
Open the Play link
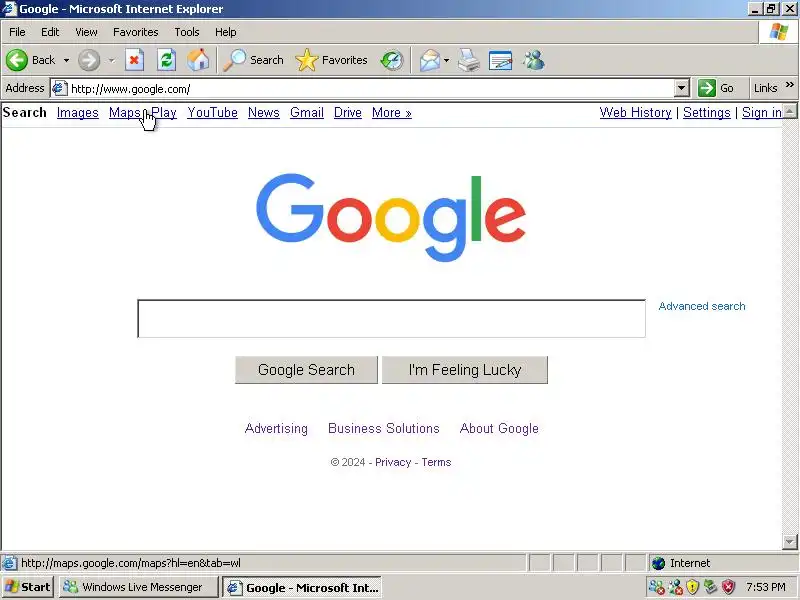coord(164,112)
